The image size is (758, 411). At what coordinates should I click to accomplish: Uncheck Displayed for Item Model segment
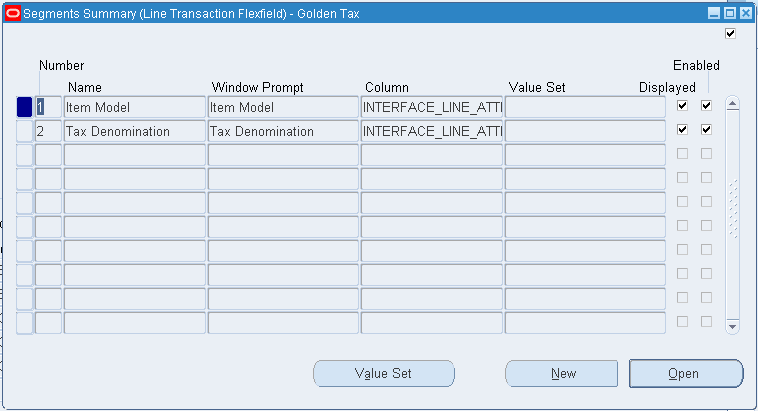click(682, 105)
